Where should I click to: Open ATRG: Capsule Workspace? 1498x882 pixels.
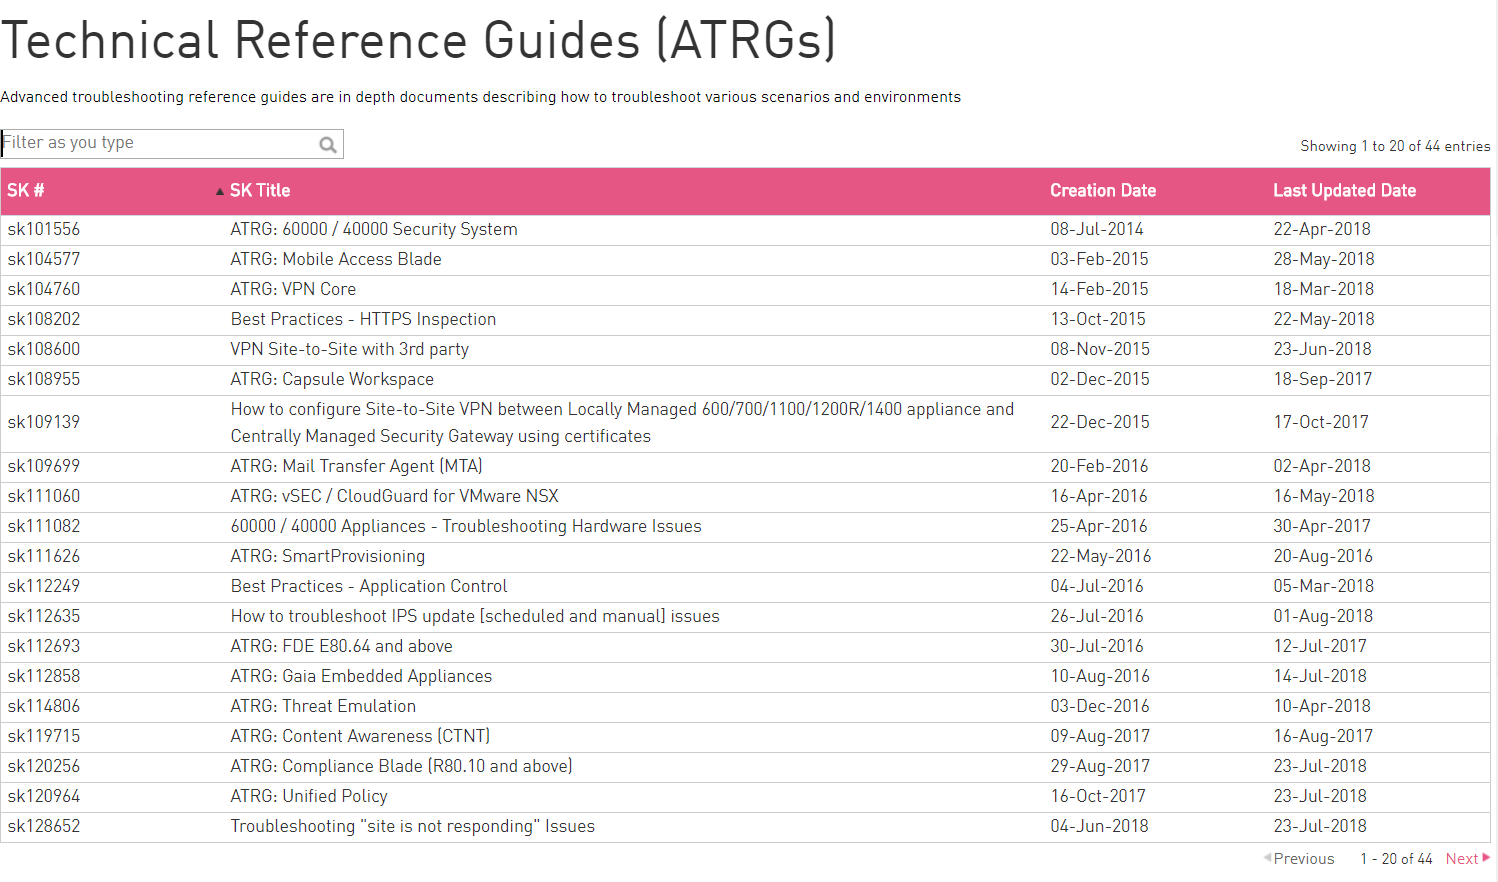(332, 379)
